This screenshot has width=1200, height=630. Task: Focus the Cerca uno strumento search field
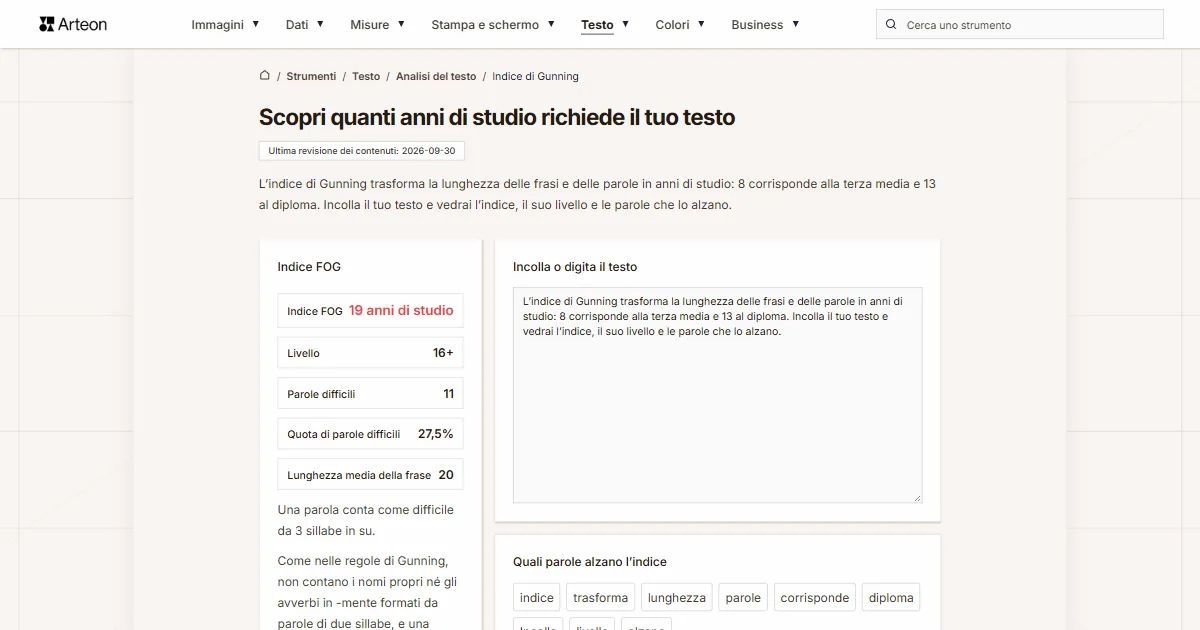coord(1020,24)
